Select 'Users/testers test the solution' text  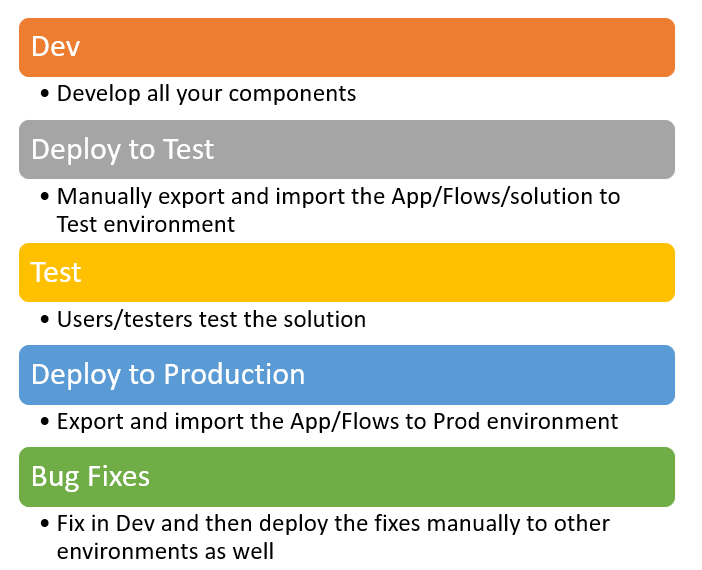click(211, 320)
